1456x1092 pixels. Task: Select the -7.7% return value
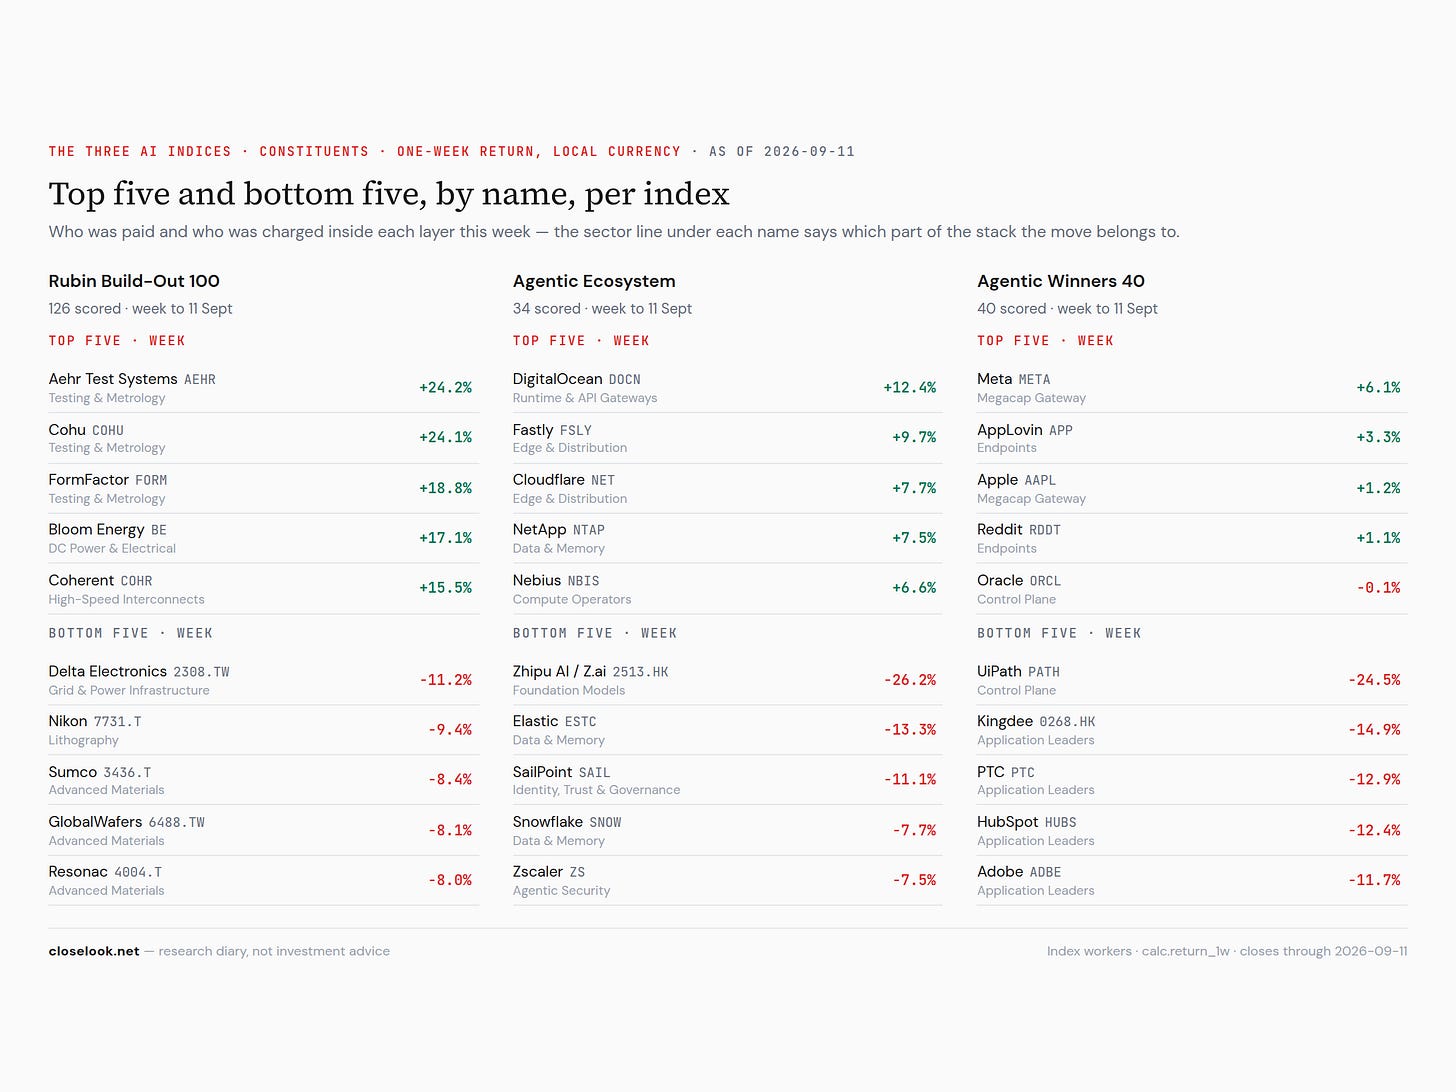(x=914, y=830)
